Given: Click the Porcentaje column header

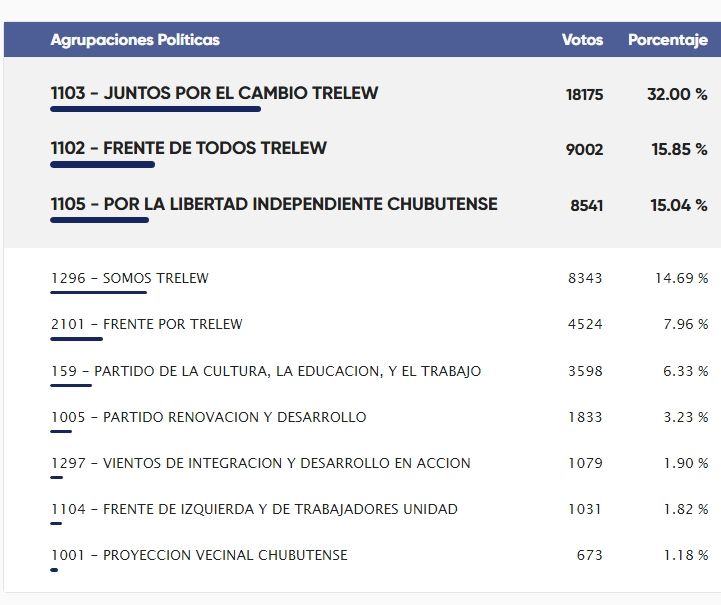Looking at the screenshot, I should pos(667,40).
